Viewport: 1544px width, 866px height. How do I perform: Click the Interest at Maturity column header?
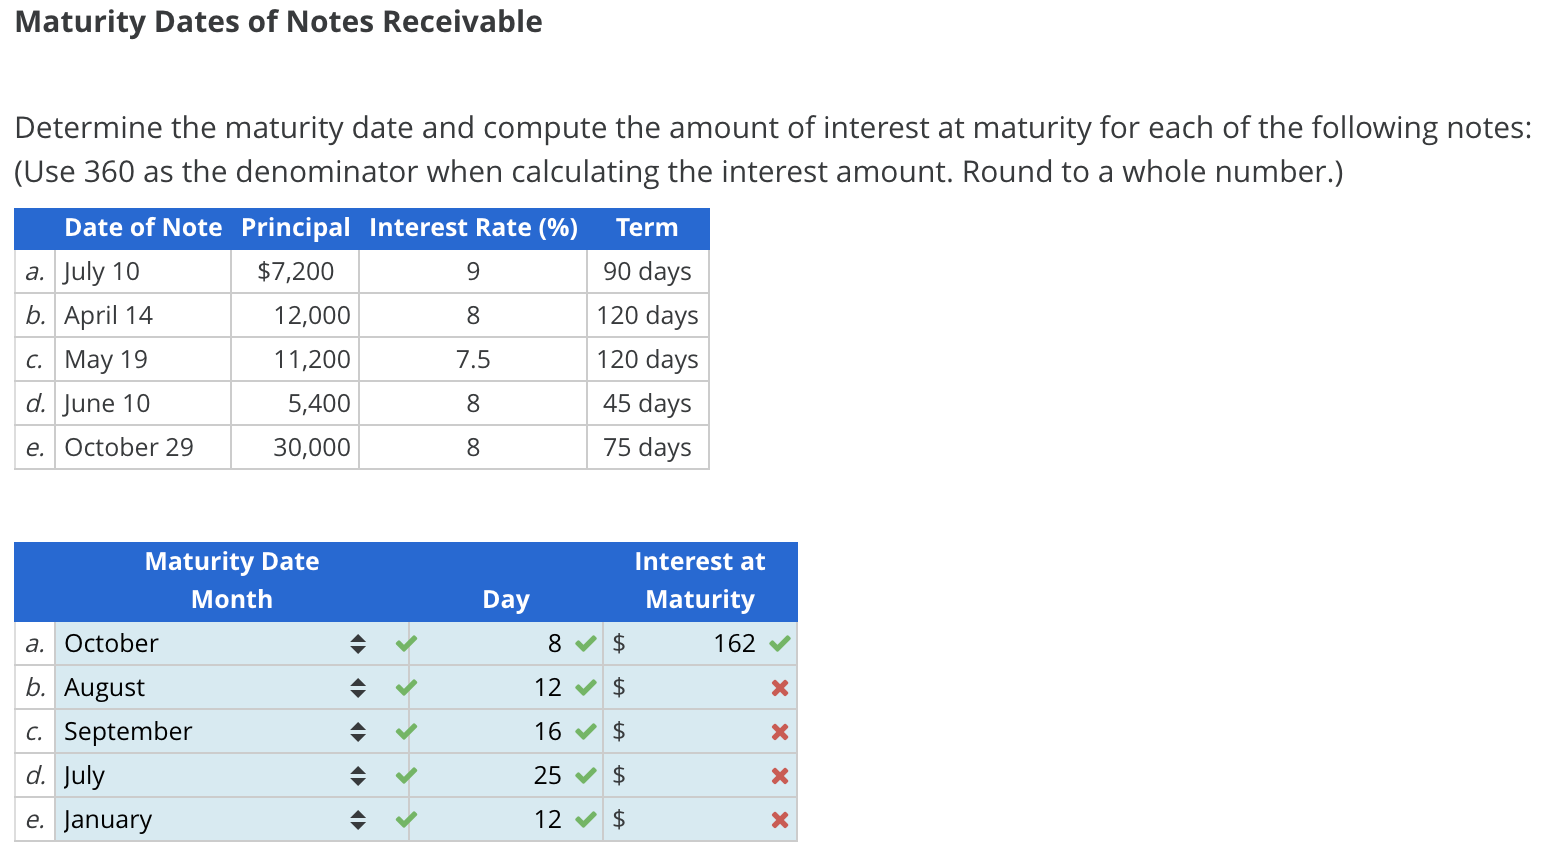click(x=699, y=580)
